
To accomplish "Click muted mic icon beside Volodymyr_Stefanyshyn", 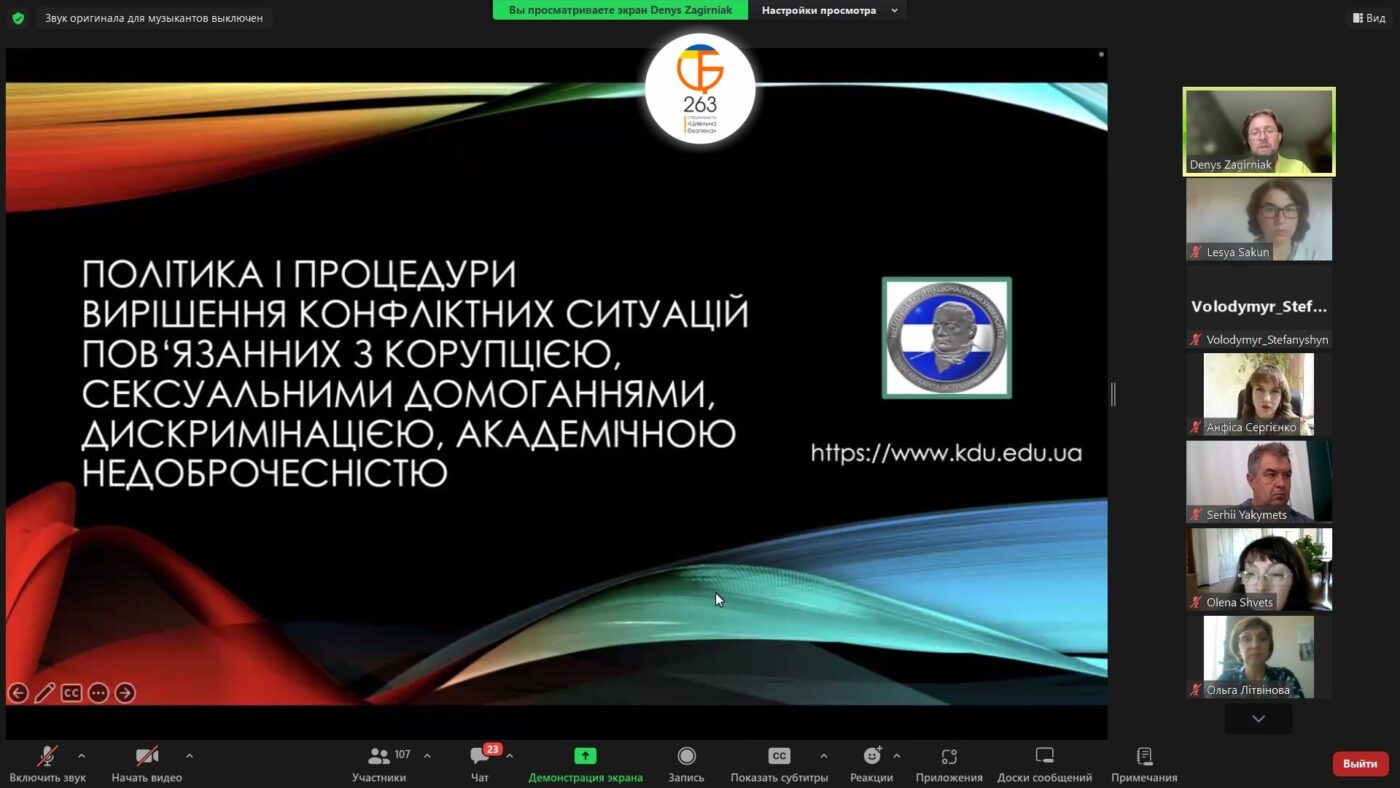I will click(1195, 340).
